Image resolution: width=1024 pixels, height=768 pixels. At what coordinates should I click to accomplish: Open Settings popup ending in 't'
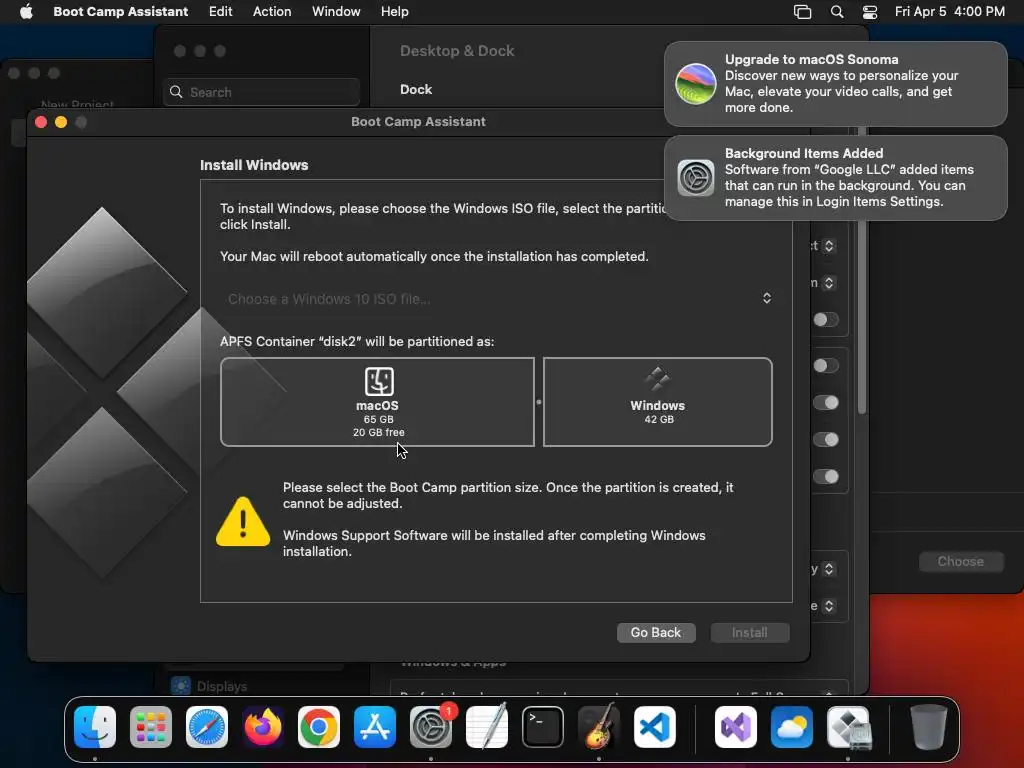tap(828, 246)
